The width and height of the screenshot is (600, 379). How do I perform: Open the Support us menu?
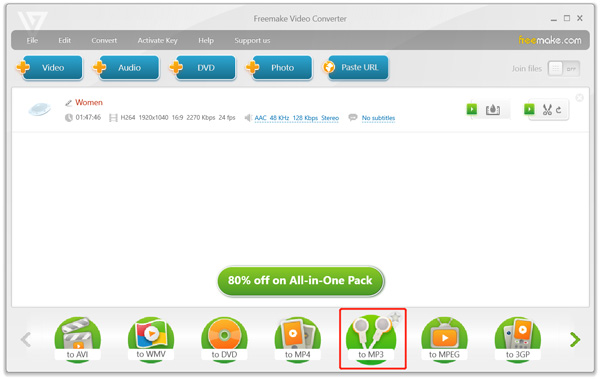coord(252,41)
